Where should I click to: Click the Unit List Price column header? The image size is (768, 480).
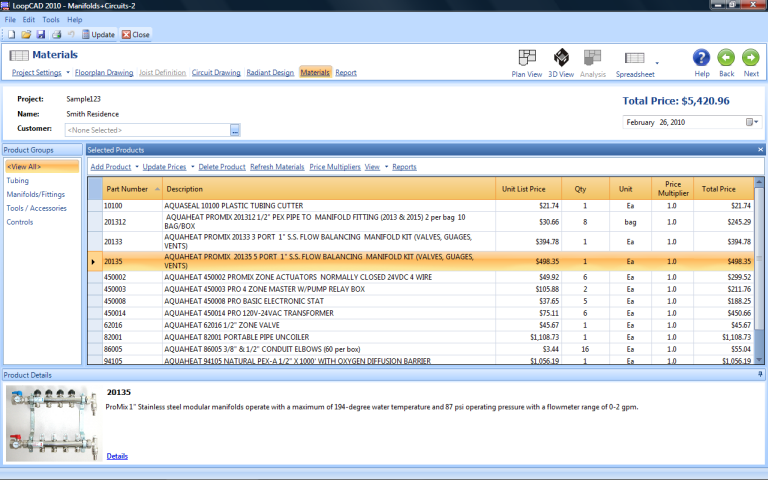pos(528,189)
